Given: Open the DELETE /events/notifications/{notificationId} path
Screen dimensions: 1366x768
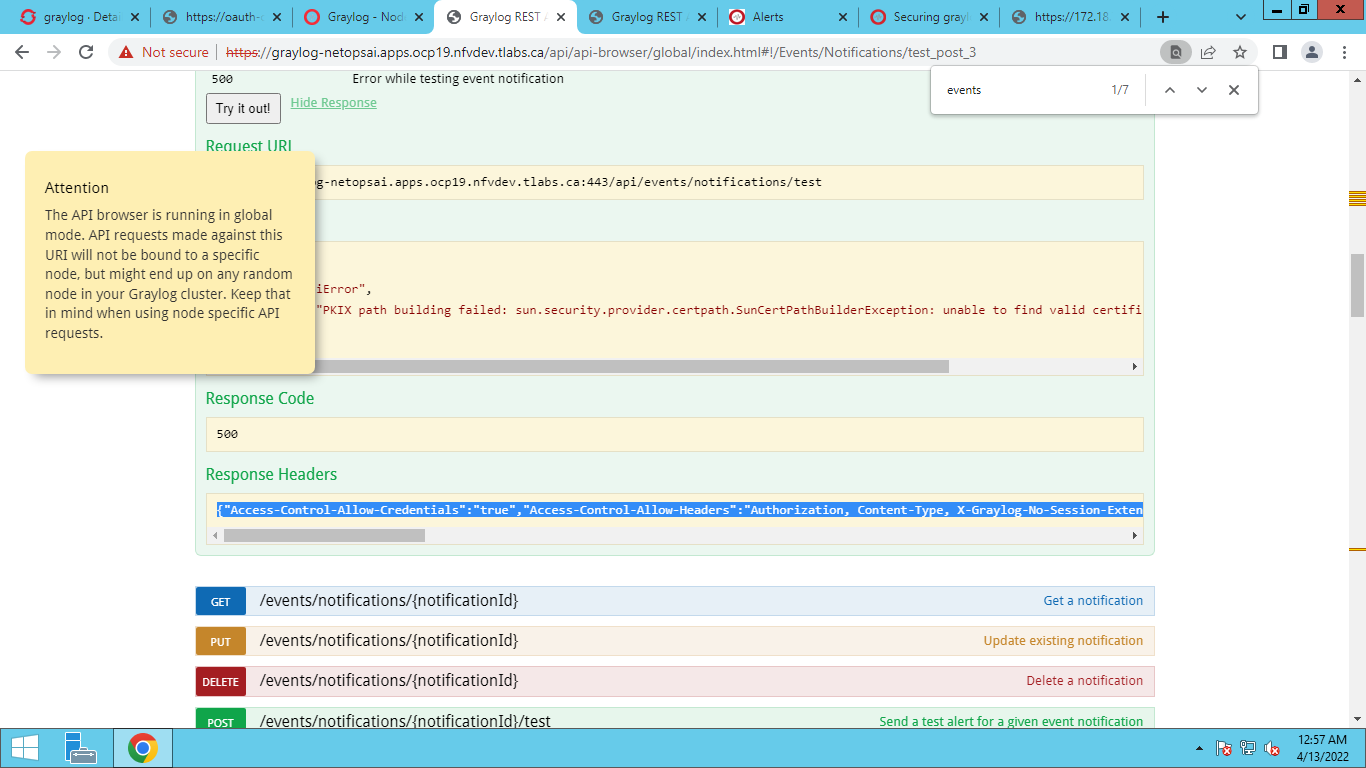Looking at the screenshot, I should point(389,681).
